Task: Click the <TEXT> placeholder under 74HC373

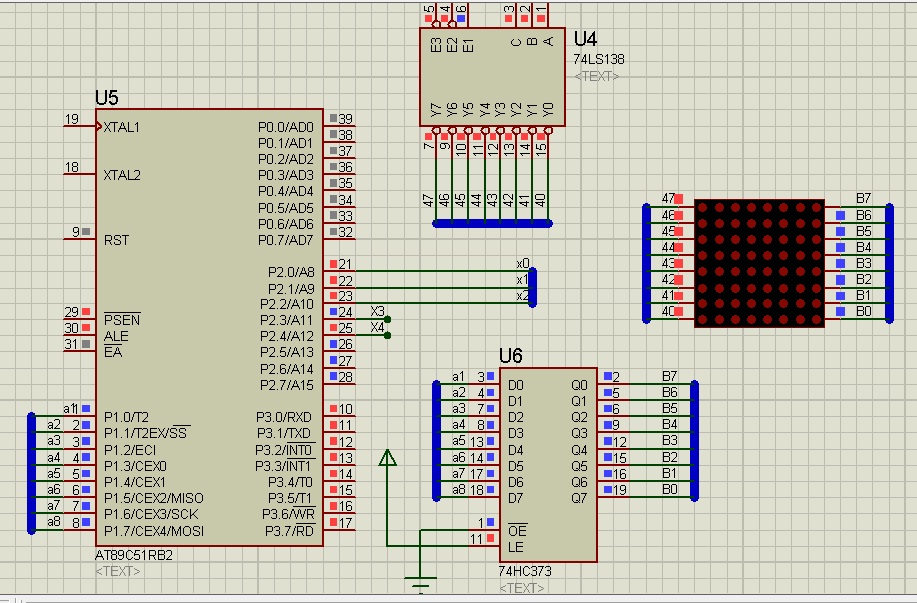Action: tap(522, 587)
